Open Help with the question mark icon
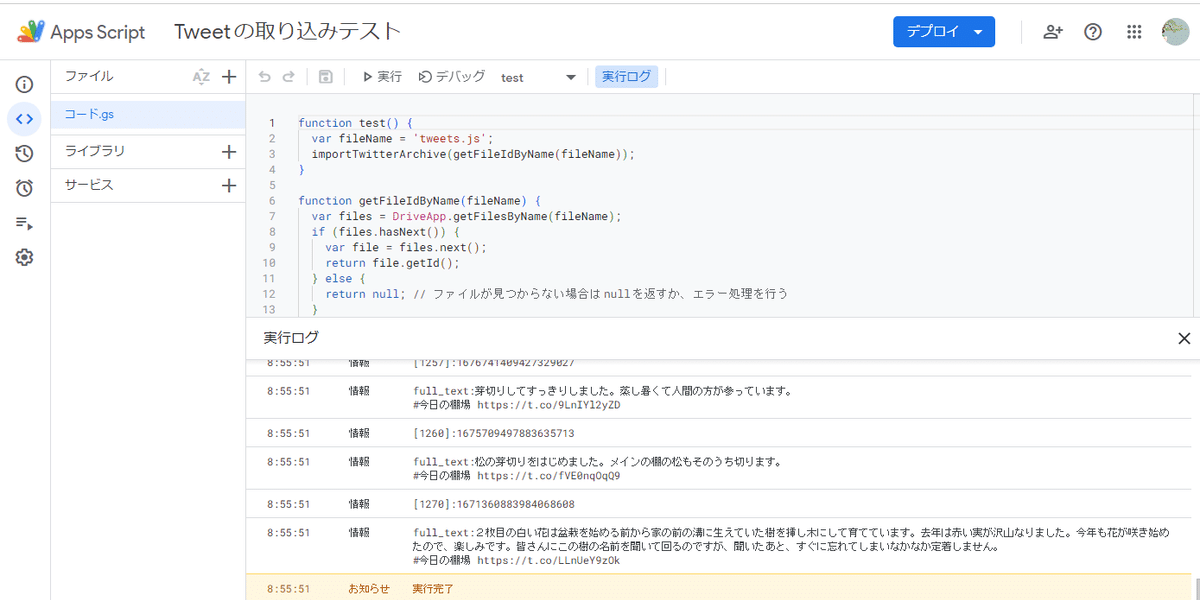The height and width of the screenshot is (600, 1200). pos(1093,32)
